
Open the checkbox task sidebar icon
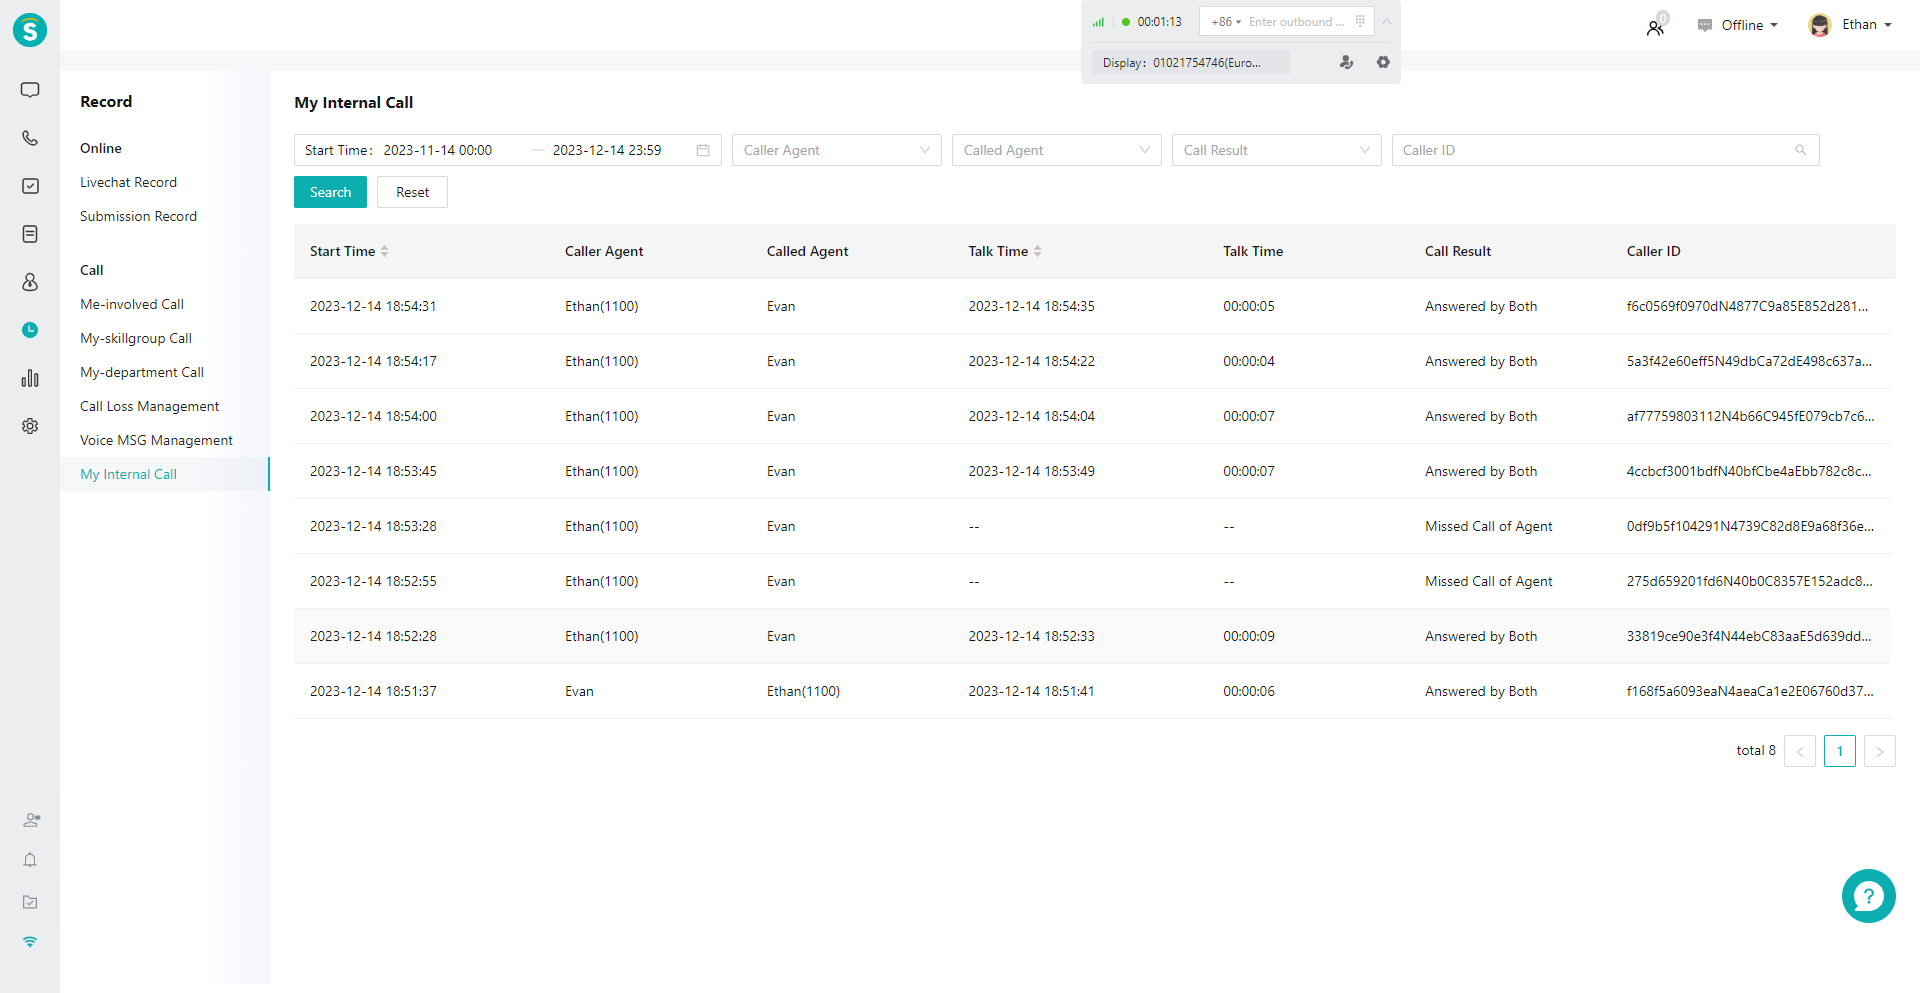pyautogui.click(x=30, y=186)
